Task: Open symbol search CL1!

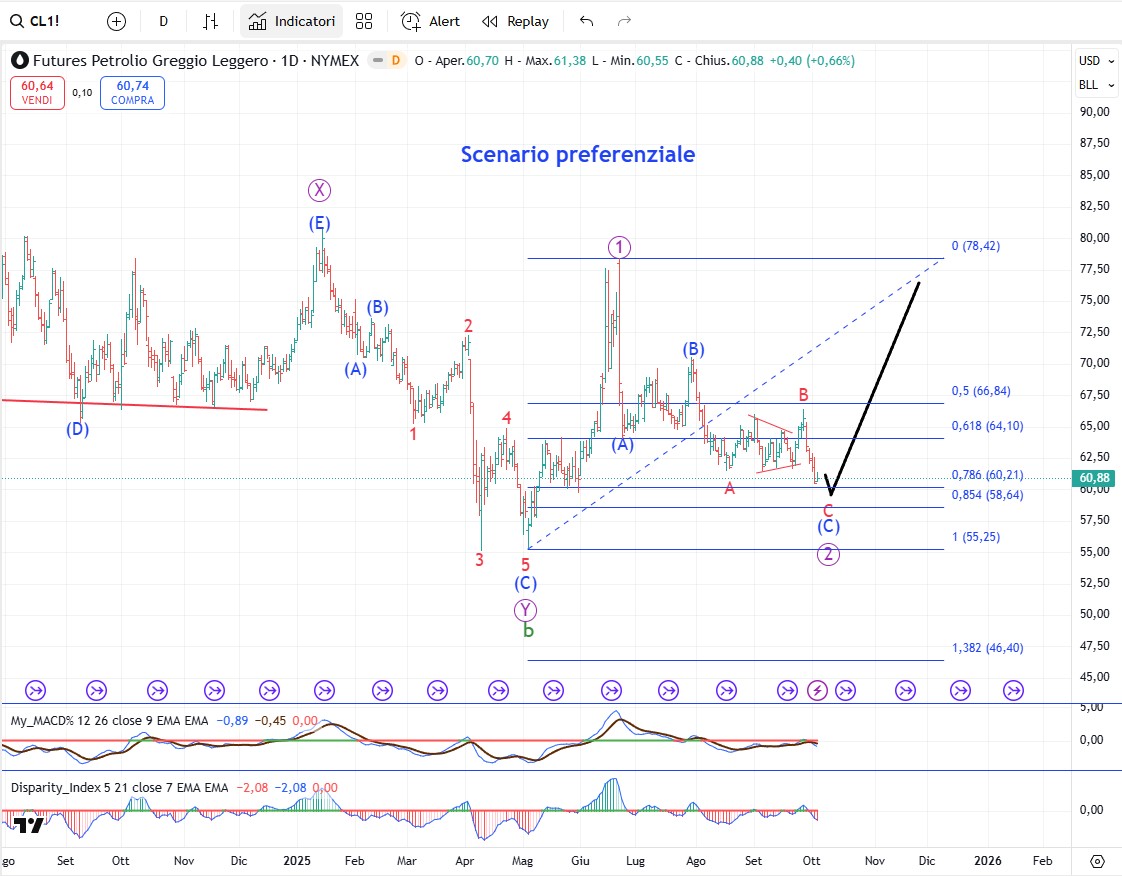Action: (35, 21)
